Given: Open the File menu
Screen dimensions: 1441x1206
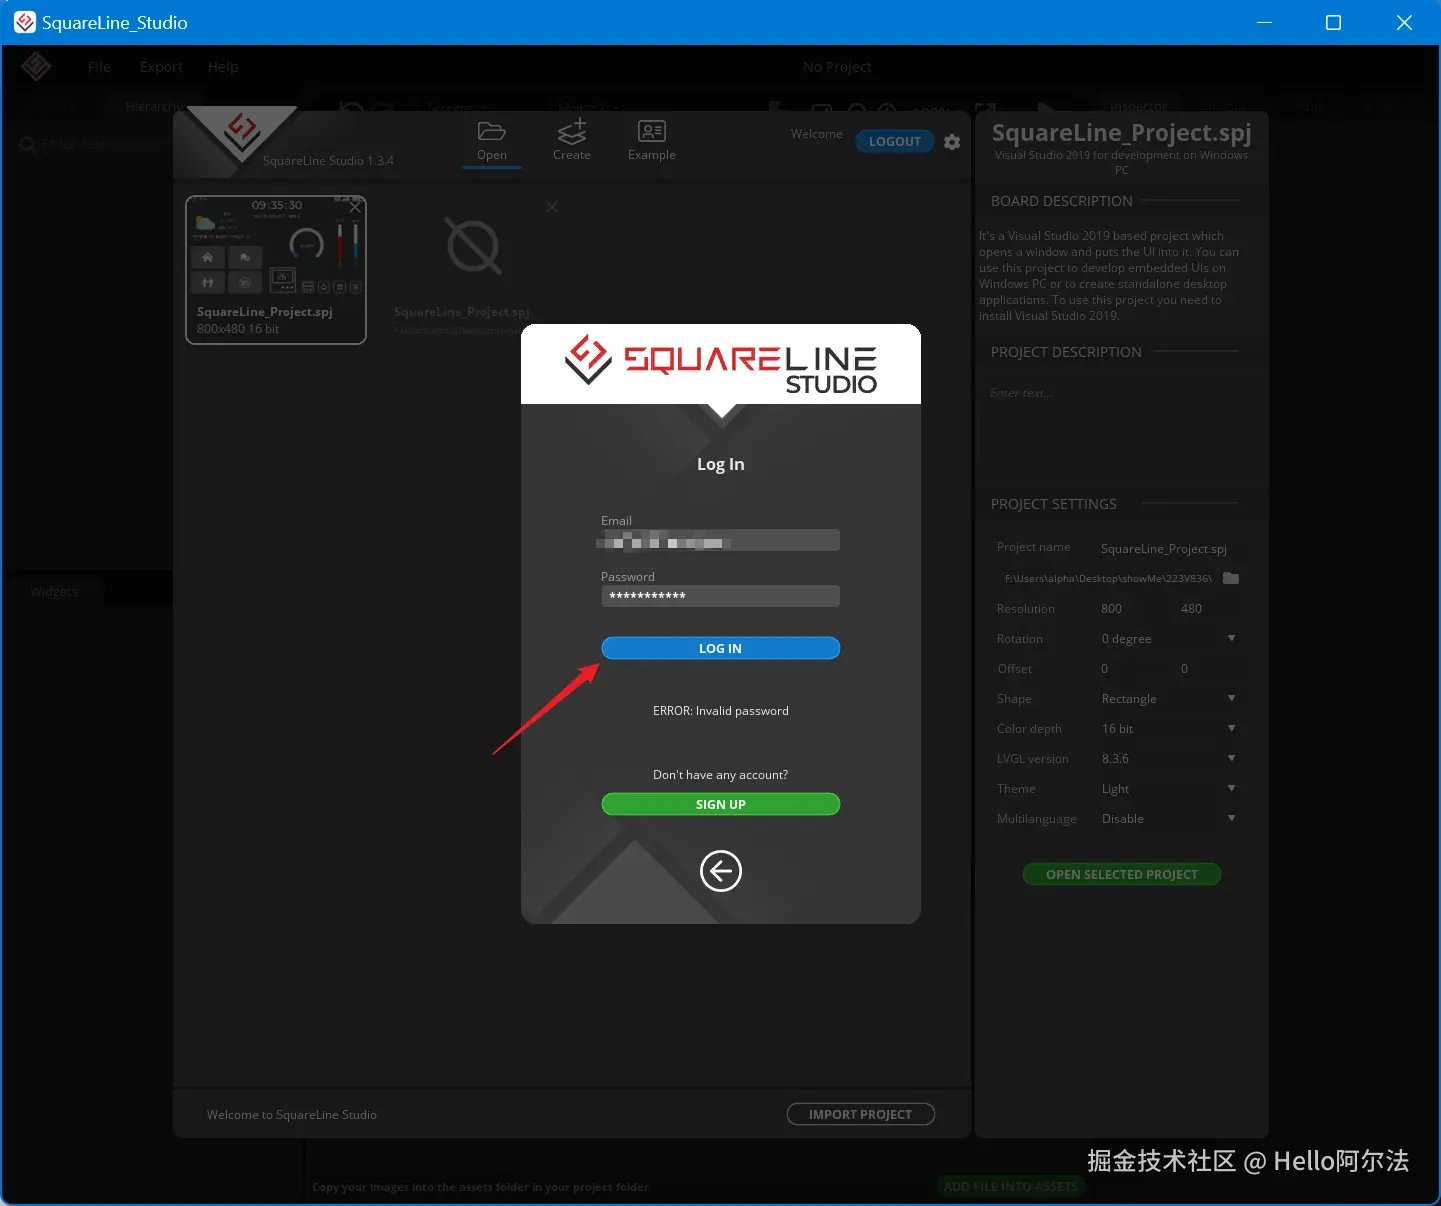Looking at the screenshot, I should point(99,67).
